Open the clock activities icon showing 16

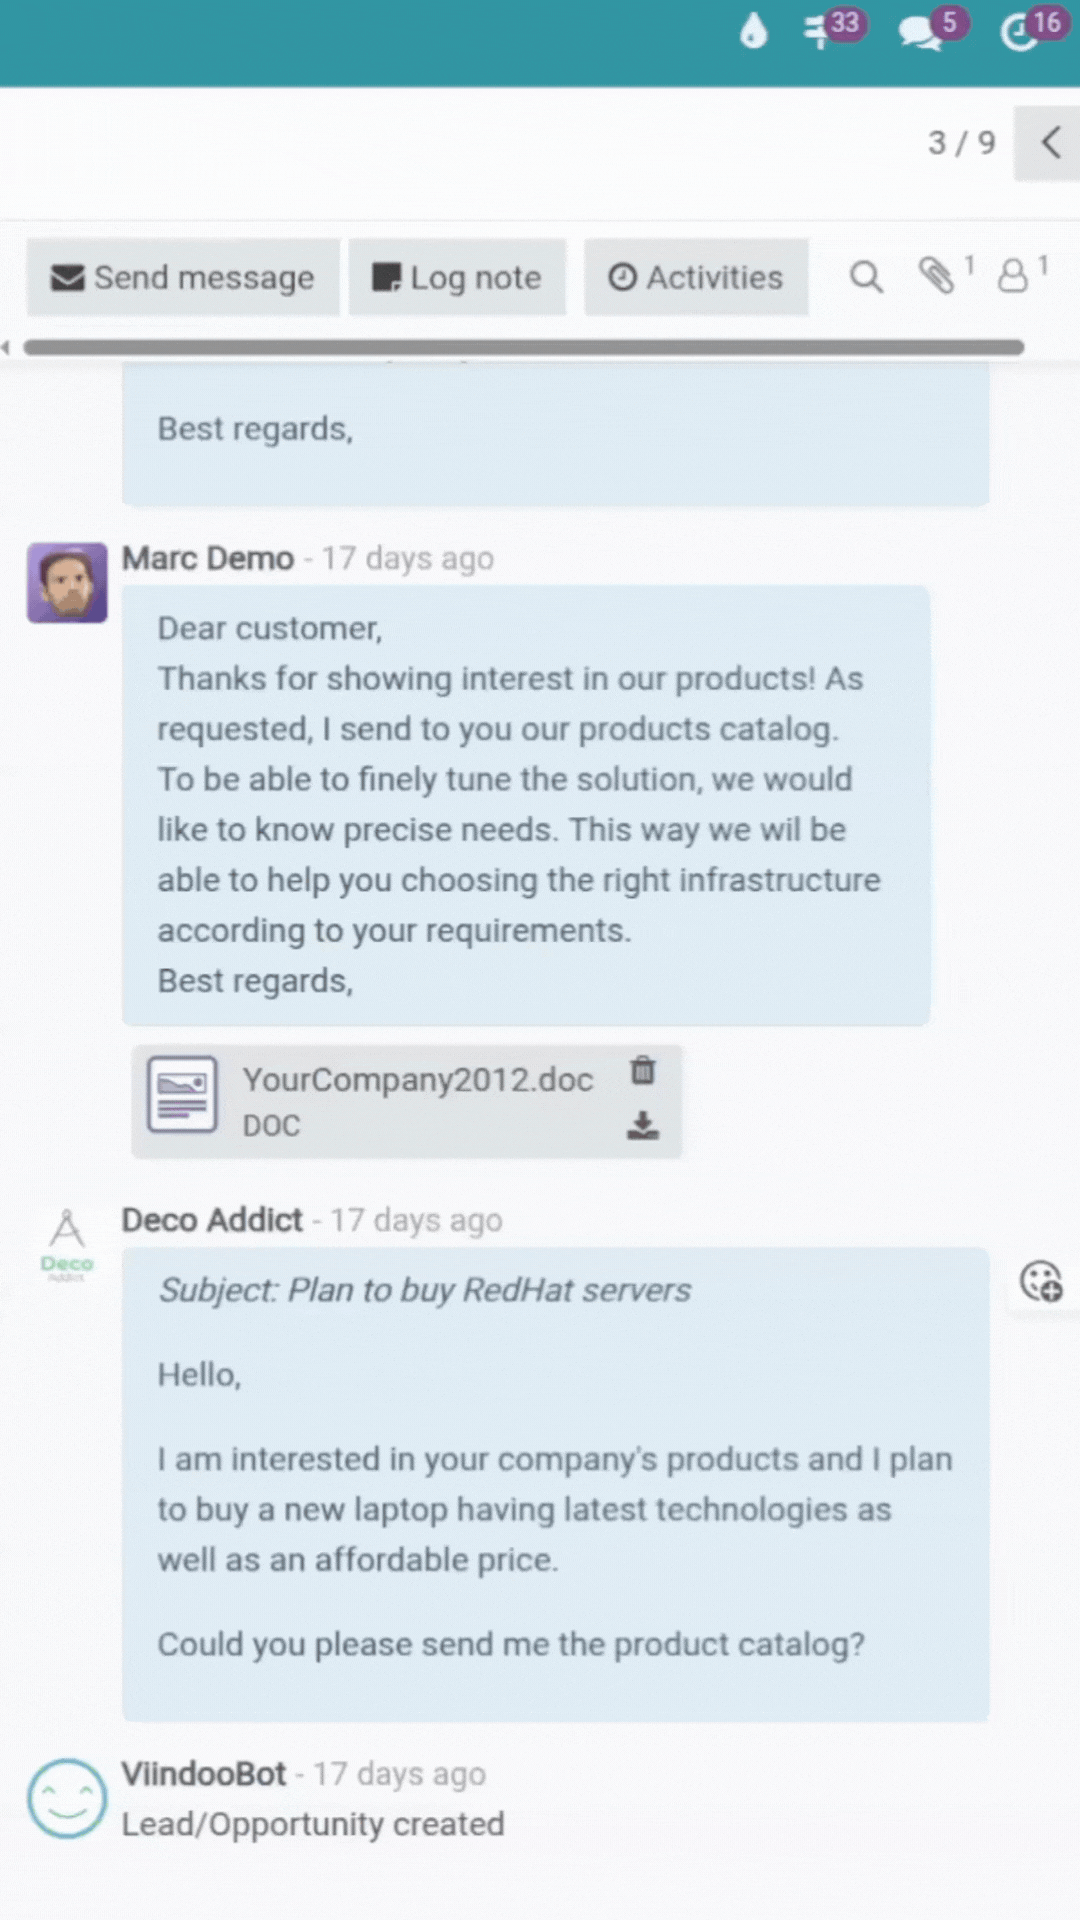point(1021,33)
